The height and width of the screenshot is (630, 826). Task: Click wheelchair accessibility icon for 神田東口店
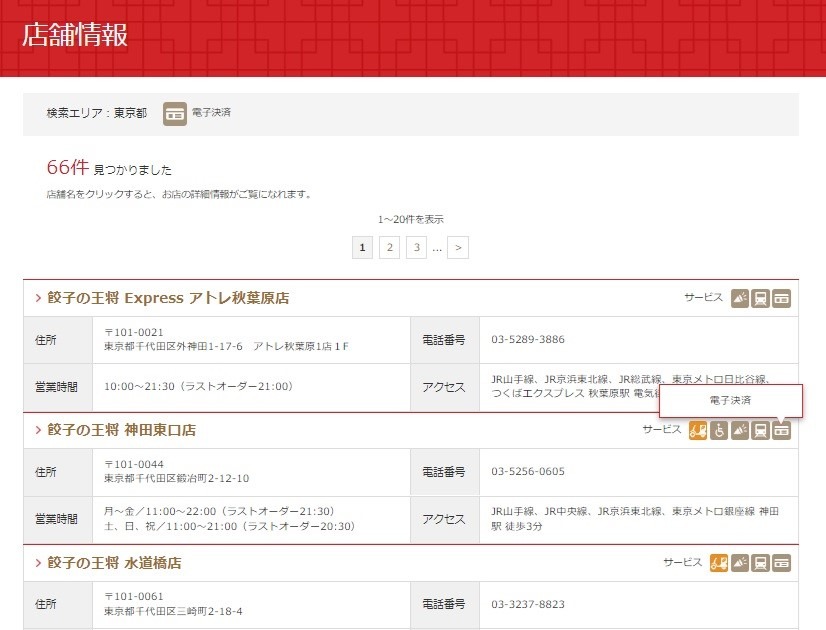coord(719,430)
